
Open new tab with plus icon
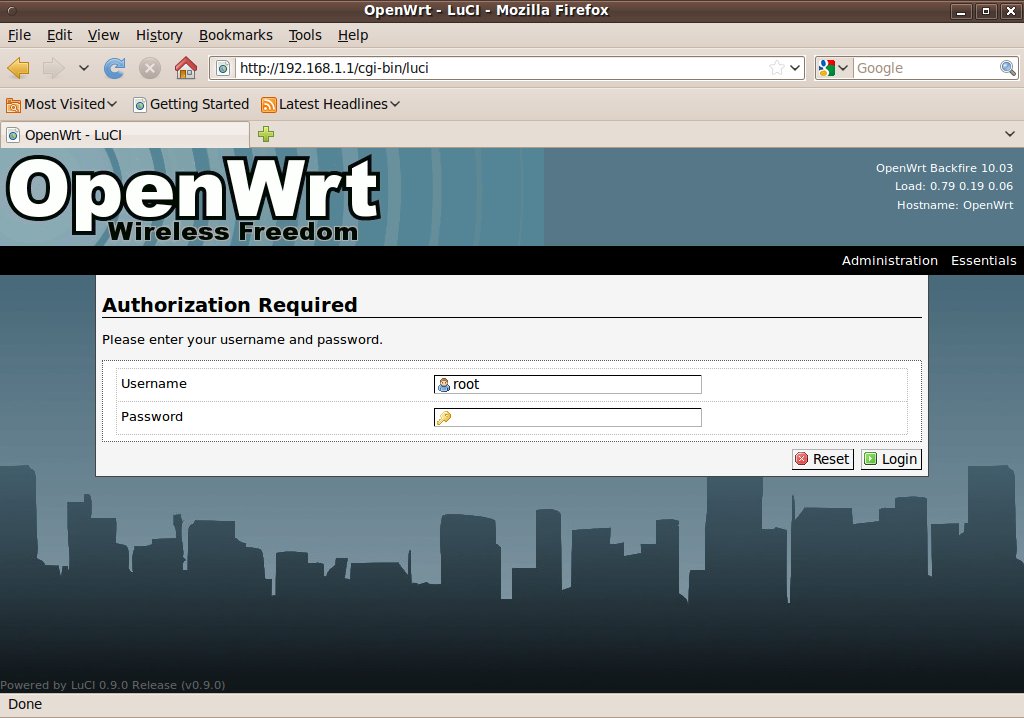[x=266, y=134]
